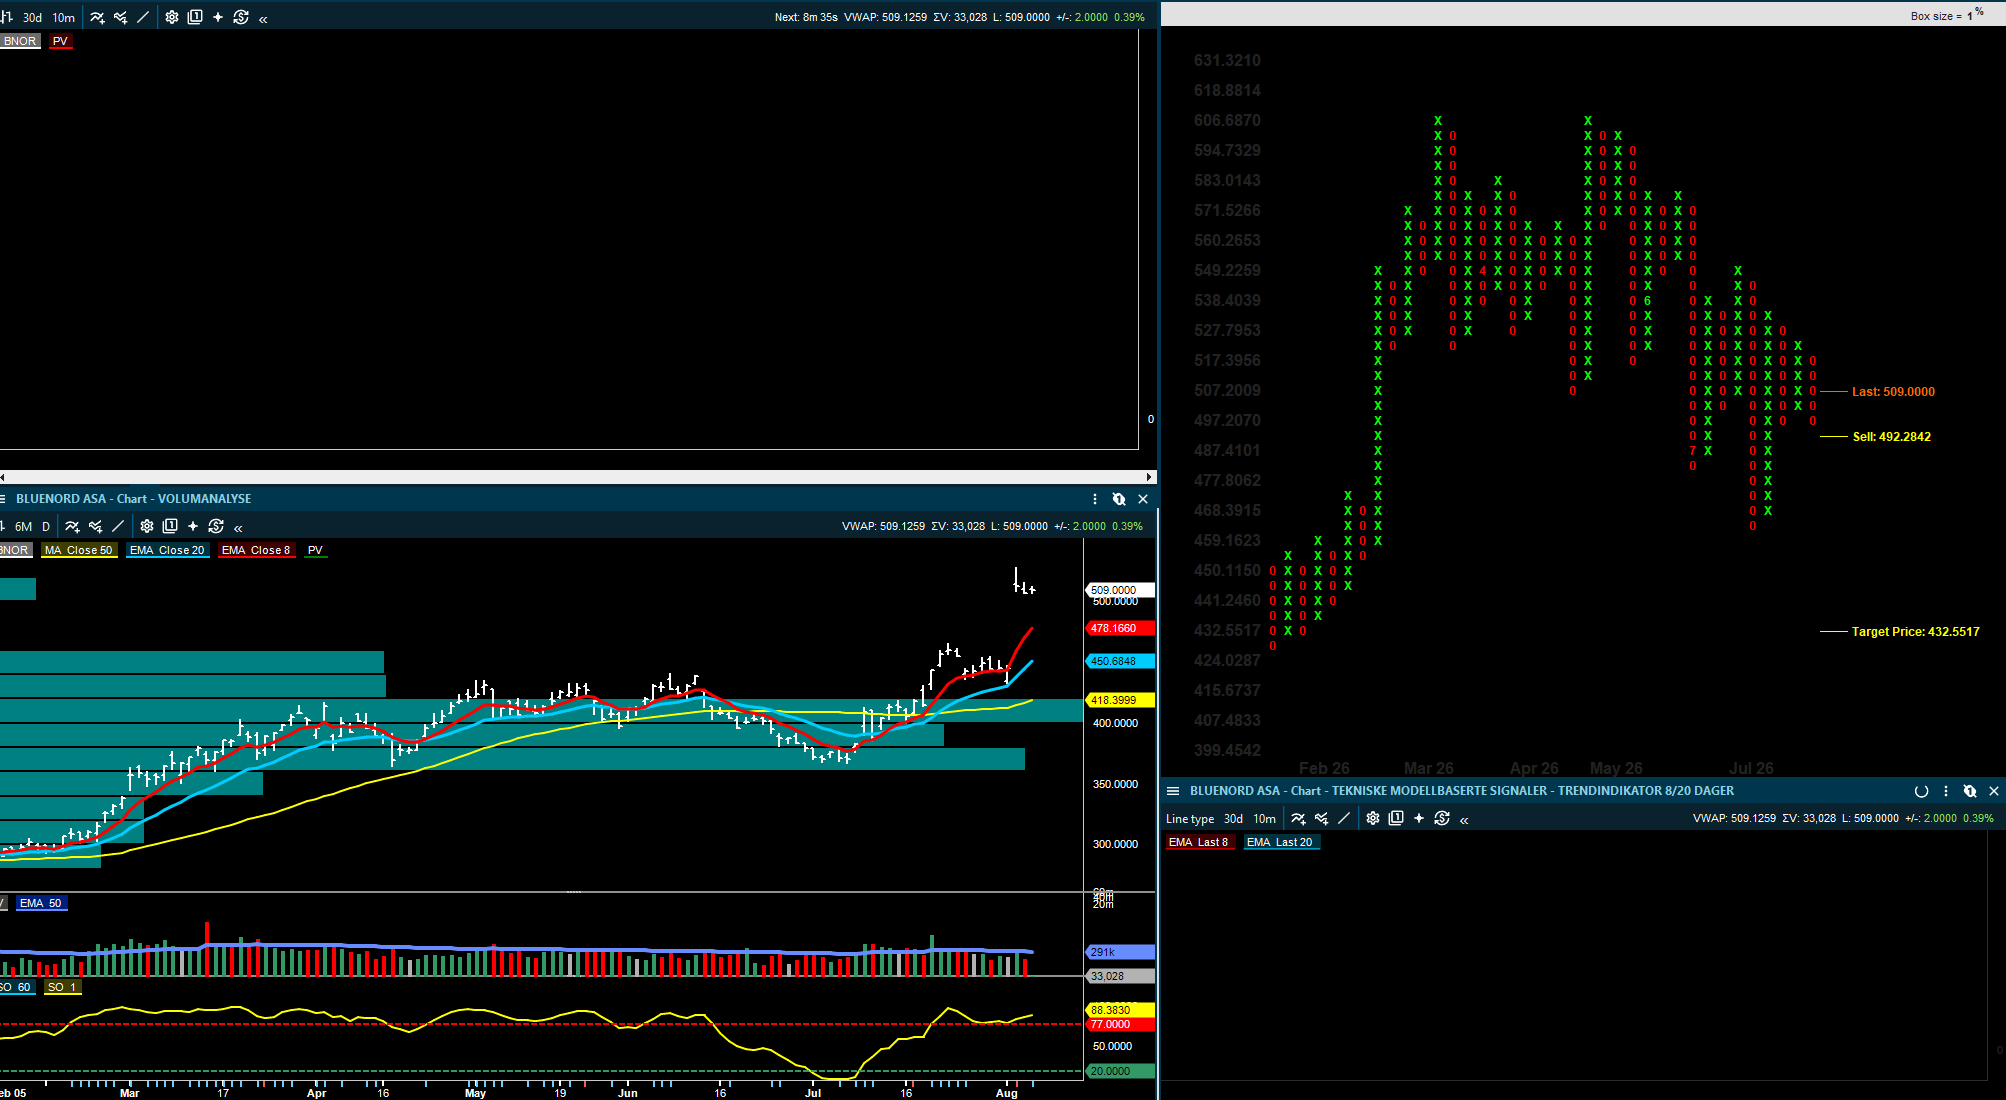
Task: Change 10m resolution in TRENDINDIKATOR chart
Action: click(1265, 819)
